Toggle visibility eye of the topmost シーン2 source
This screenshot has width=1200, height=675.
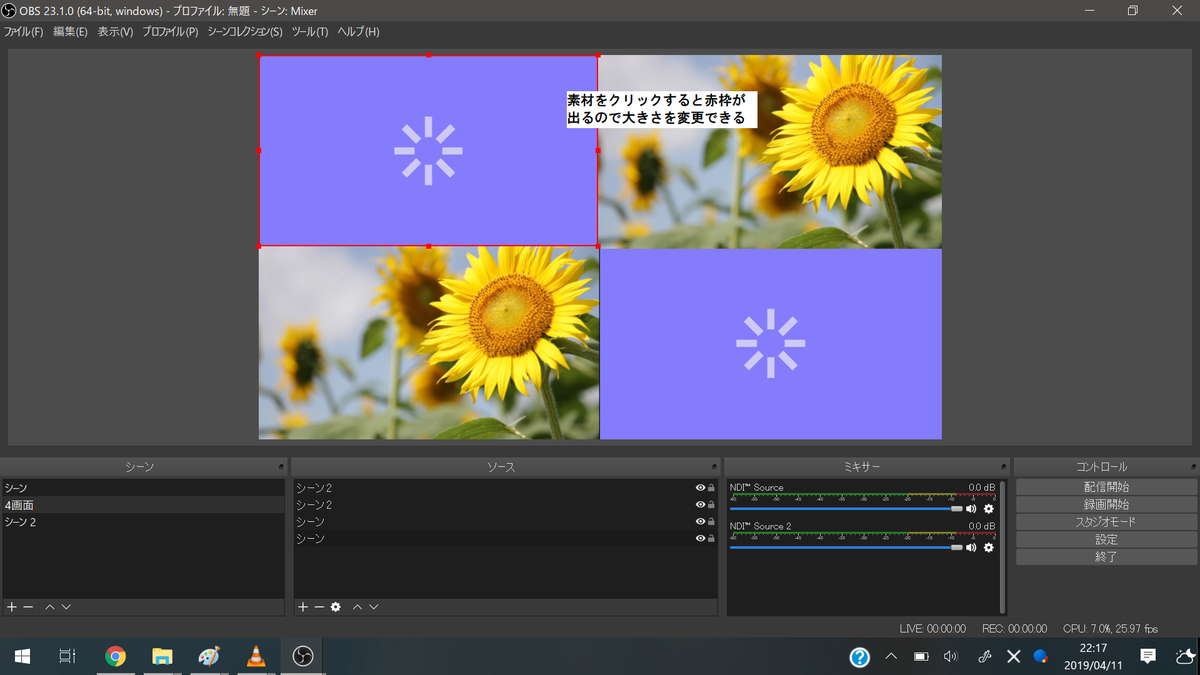[701, 488]
